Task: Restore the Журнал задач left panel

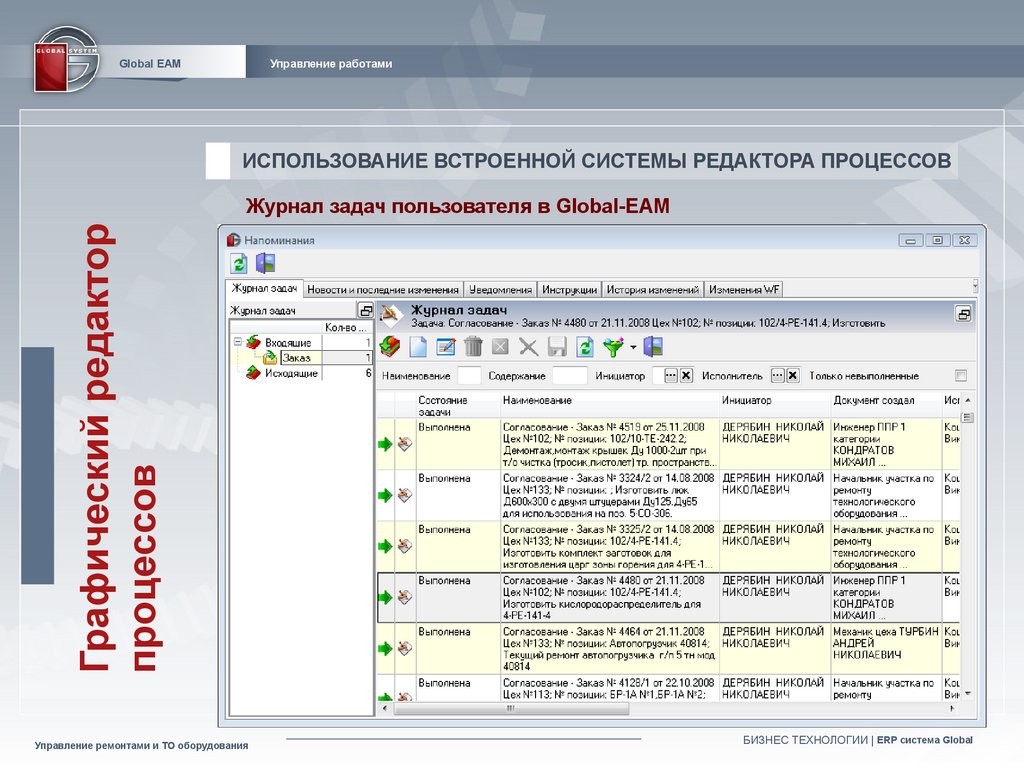Action: pyautogui.click(x=366, y=311)
